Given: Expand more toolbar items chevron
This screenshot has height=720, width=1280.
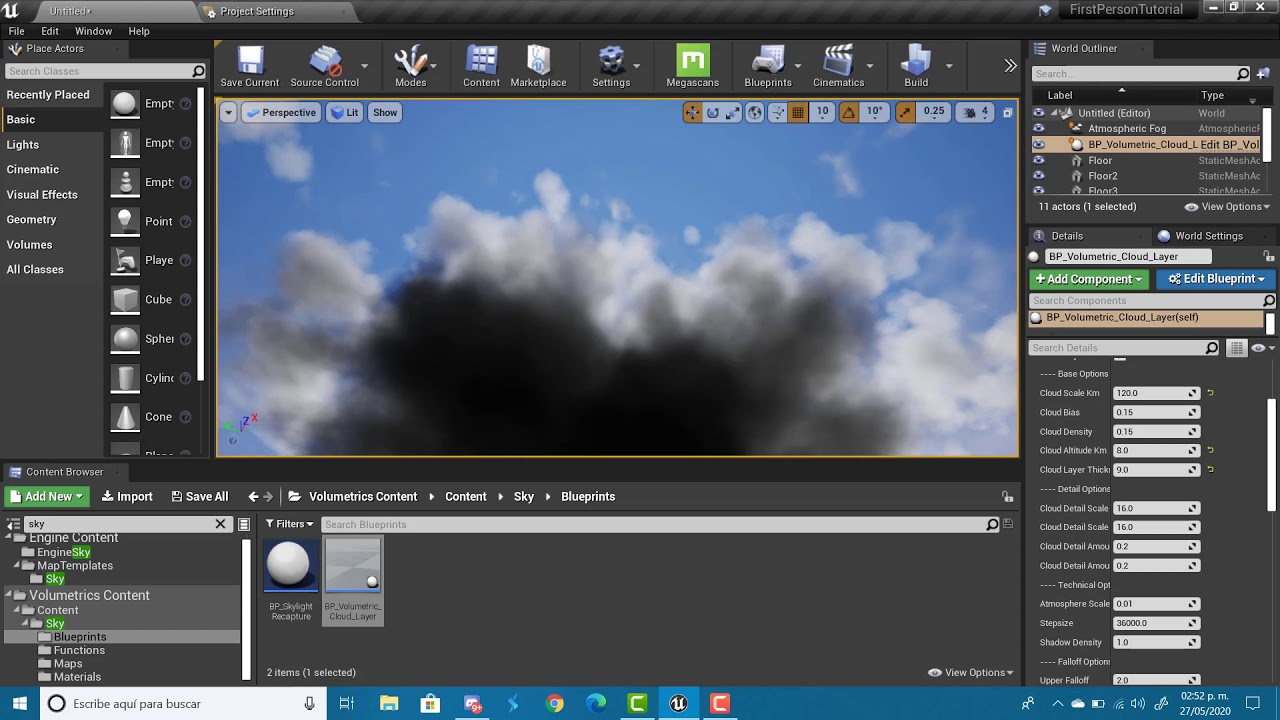Looking at the screenshot, I should point(1010,66).
